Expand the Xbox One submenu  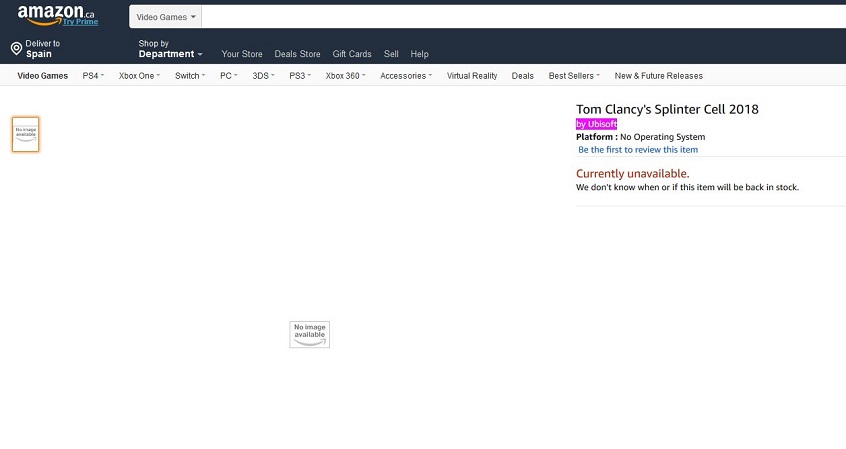tap(140, 76)
